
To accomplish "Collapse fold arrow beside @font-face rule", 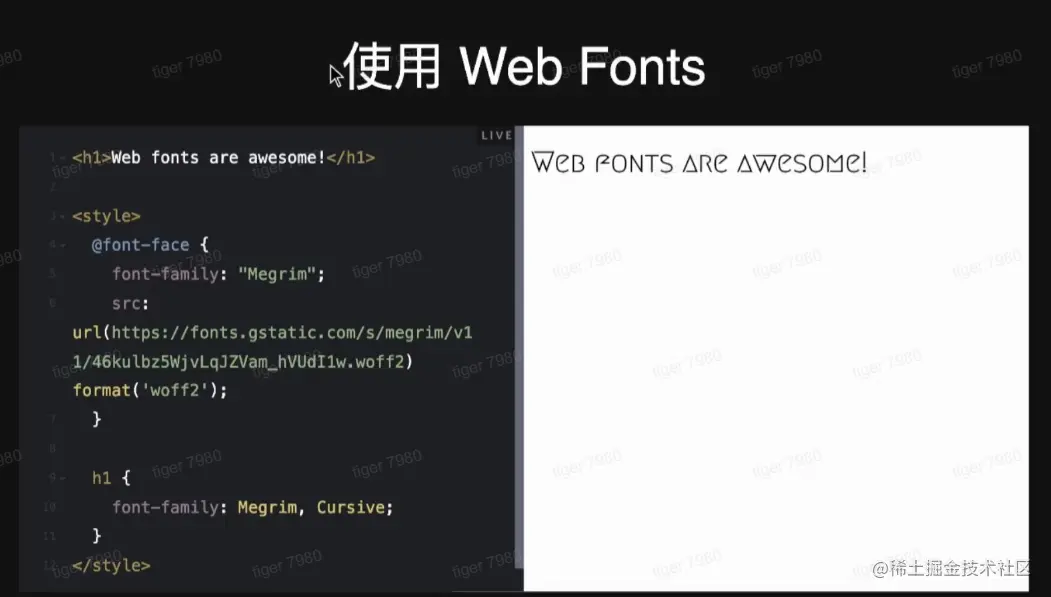I will [x=63, y=246].
